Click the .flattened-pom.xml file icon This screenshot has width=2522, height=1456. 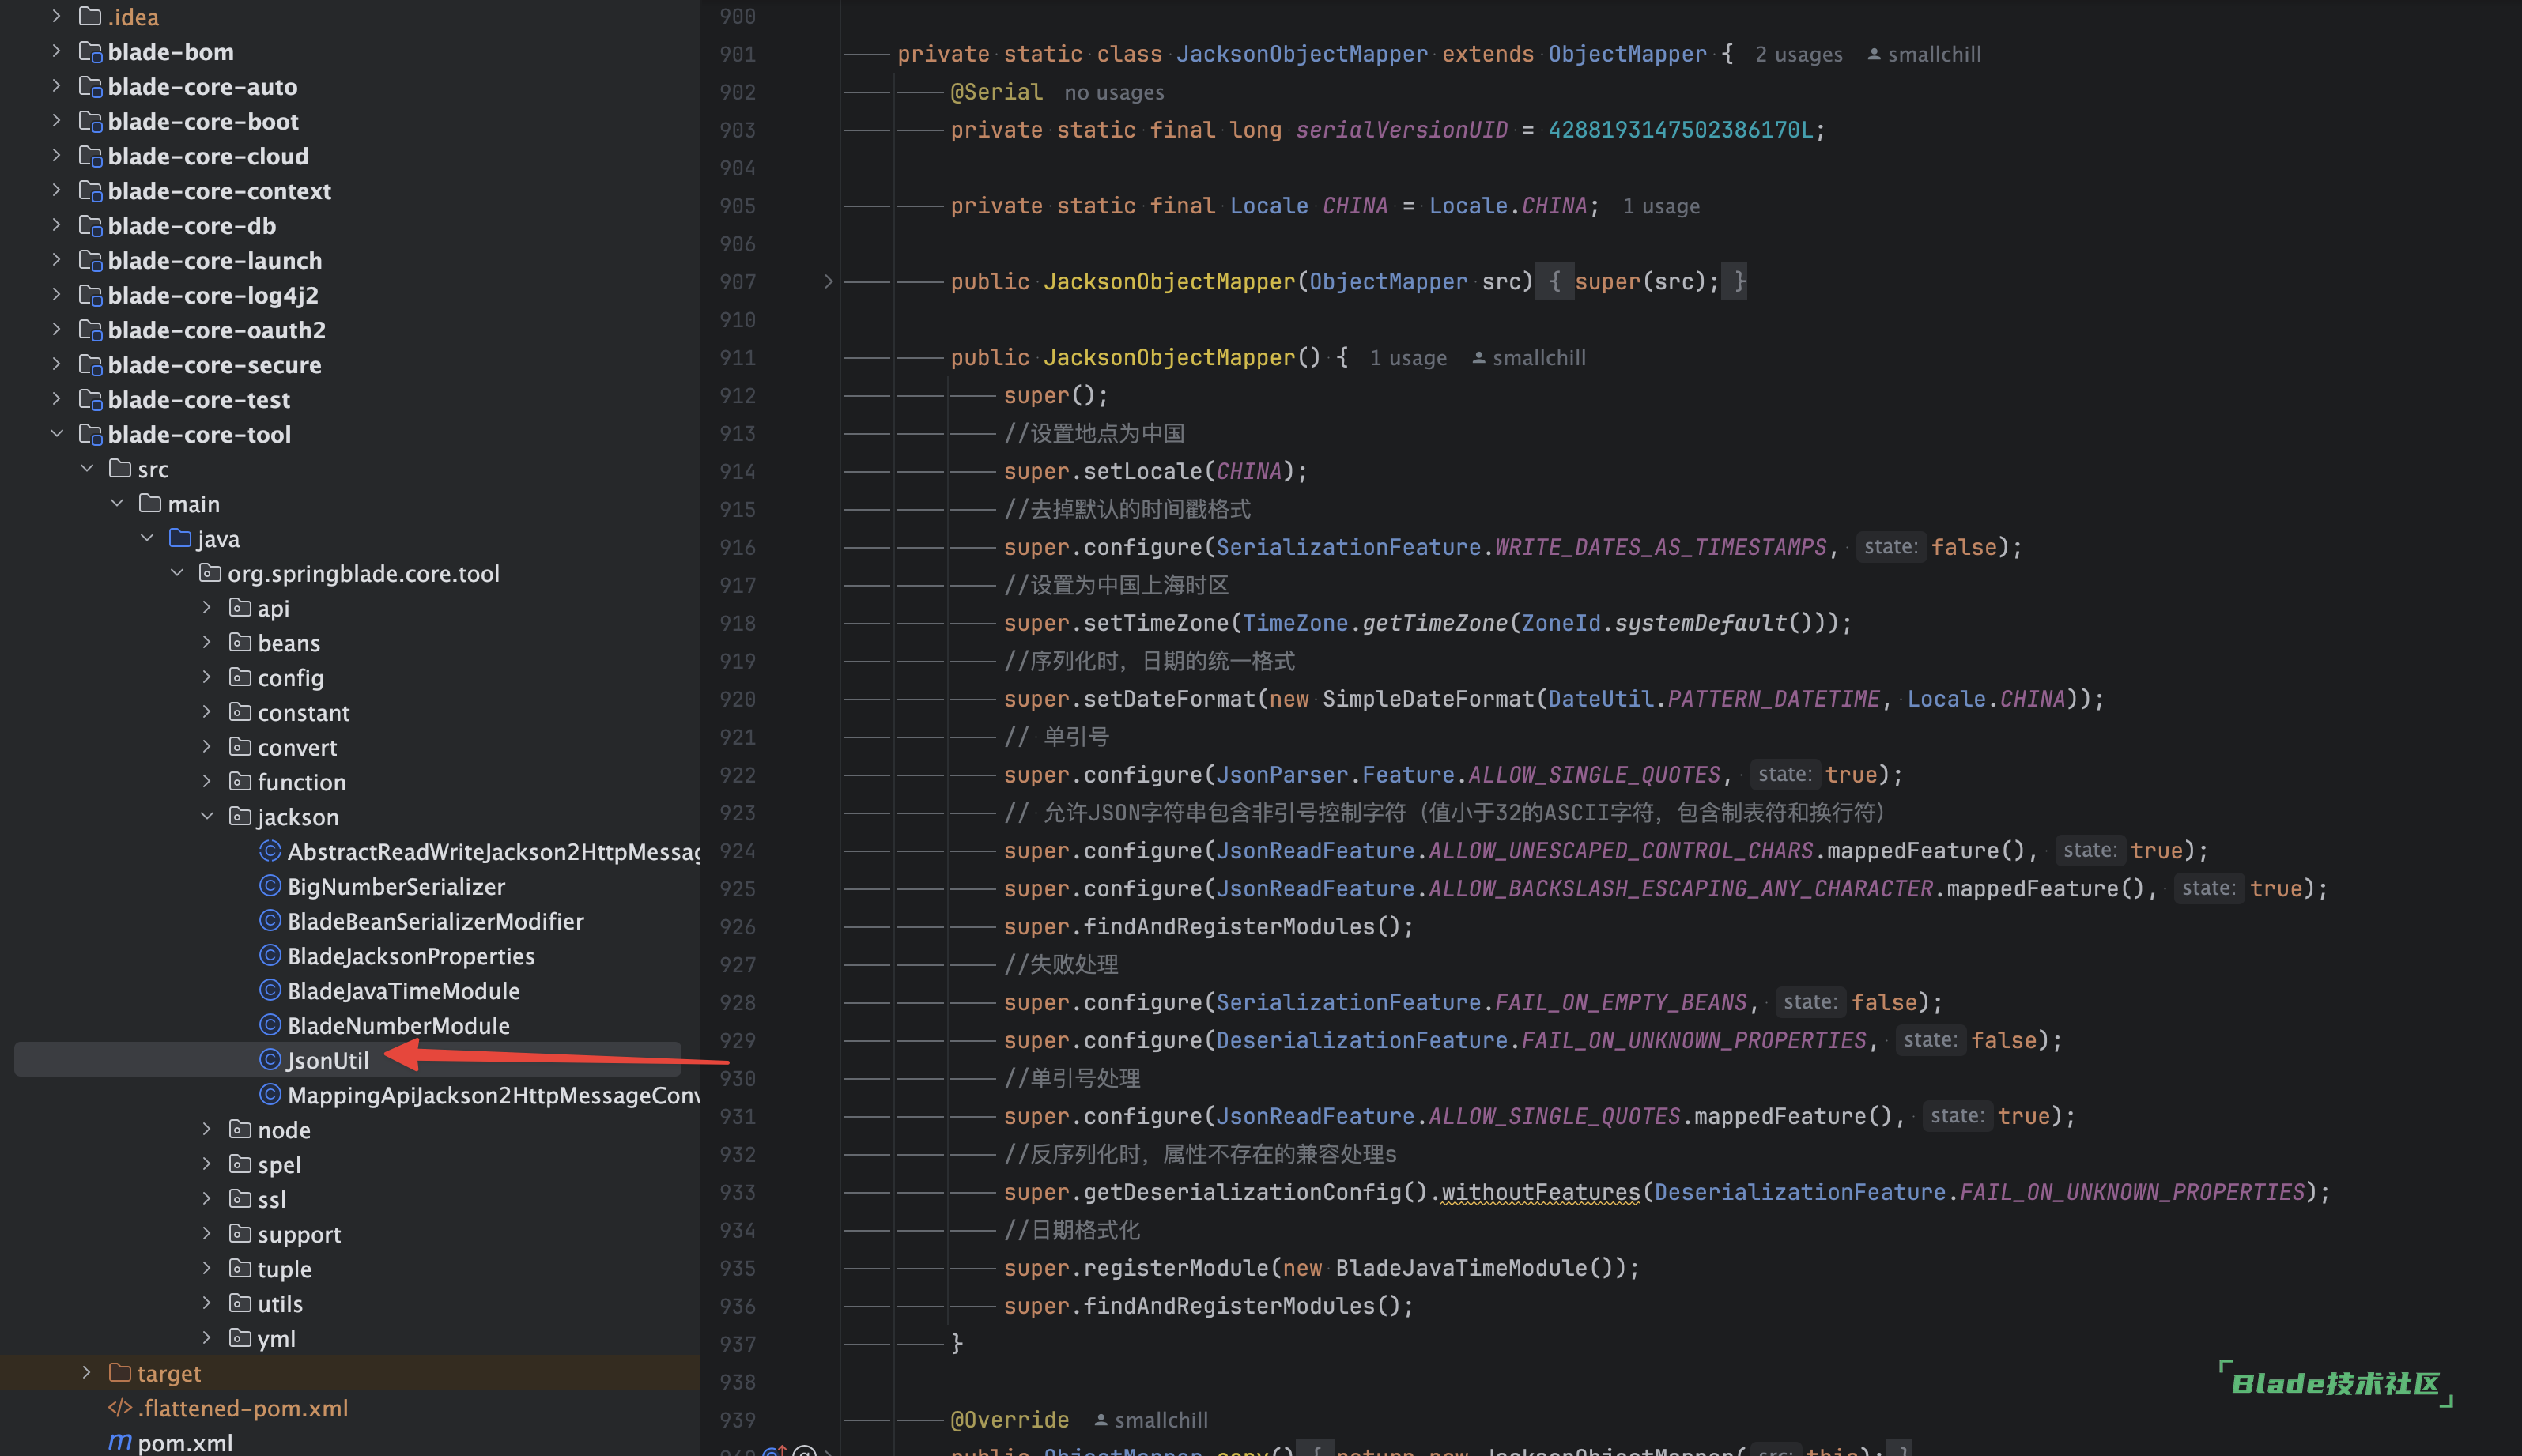coord(120,1408)
